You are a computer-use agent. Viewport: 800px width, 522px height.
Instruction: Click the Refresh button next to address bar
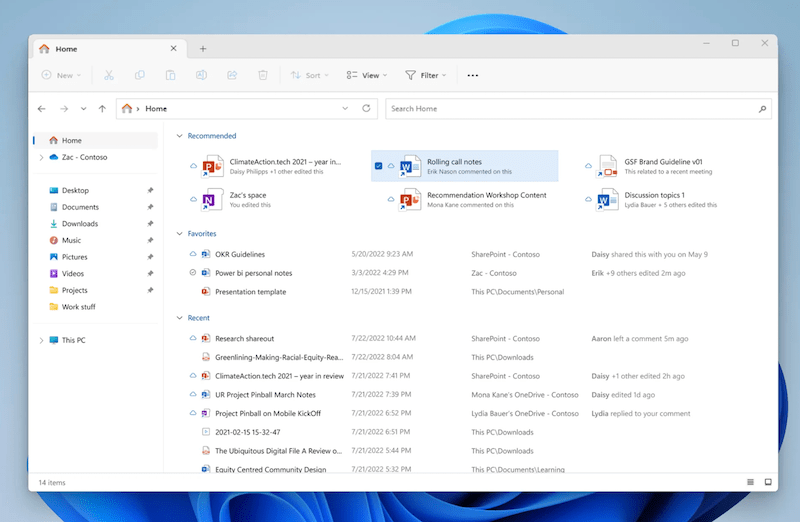point(367,108)
